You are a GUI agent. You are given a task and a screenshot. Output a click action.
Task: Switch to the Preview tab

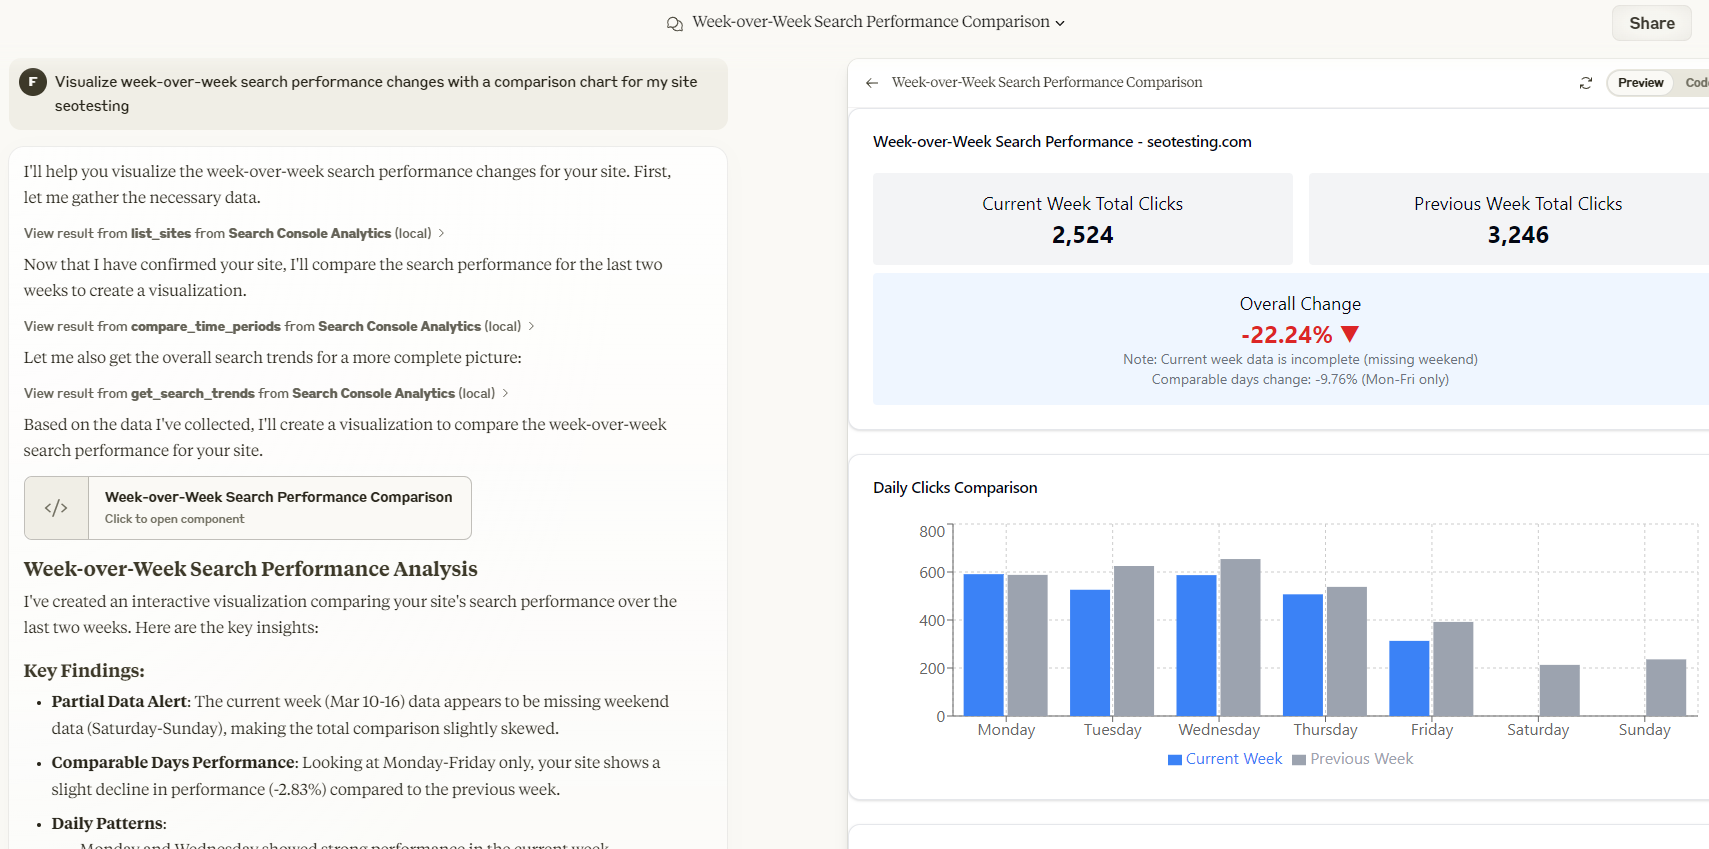(1640, 83)
